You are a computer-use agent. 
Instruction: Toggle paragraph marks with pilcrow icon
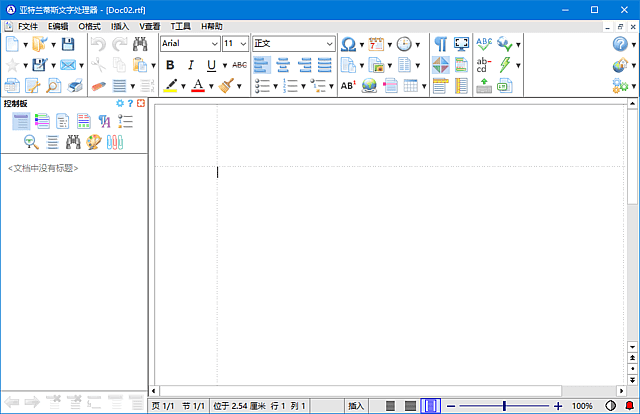point(440,45)
